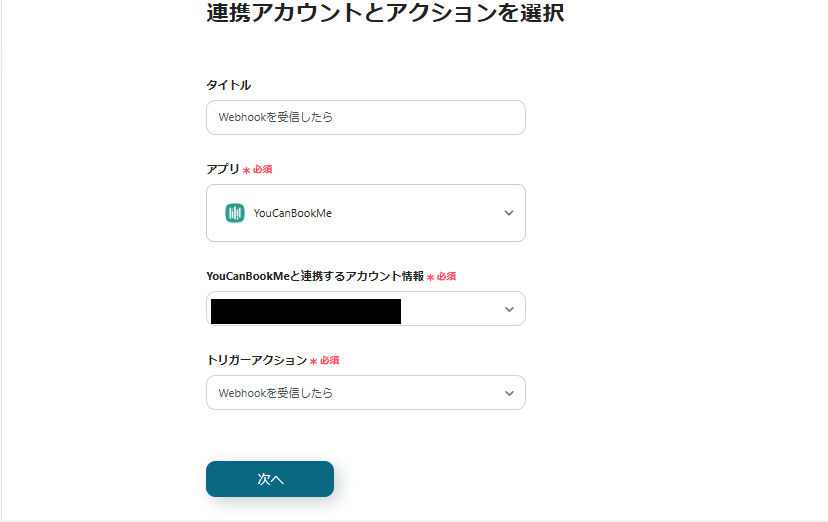Click the YouCanBookMe app icon
This screenshot has height=522, width=828.
pos(235,213)
